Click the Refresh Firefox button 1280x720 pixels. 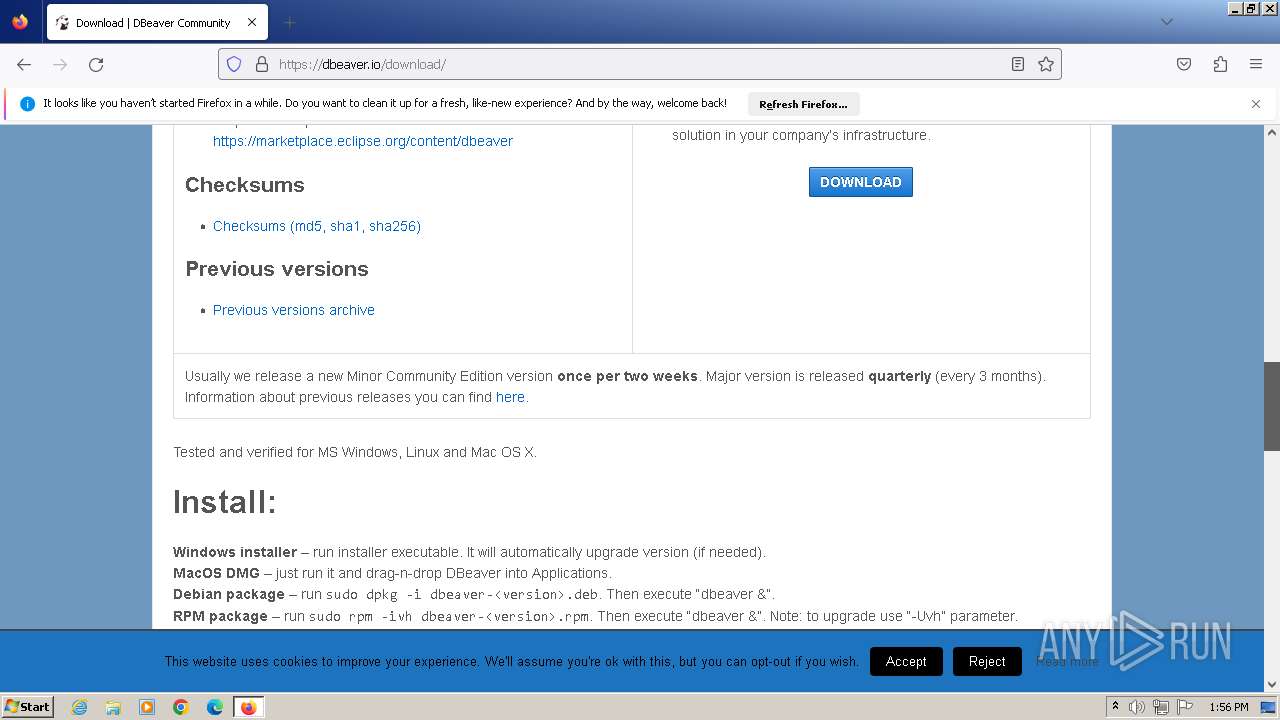[x=803, y=104]
